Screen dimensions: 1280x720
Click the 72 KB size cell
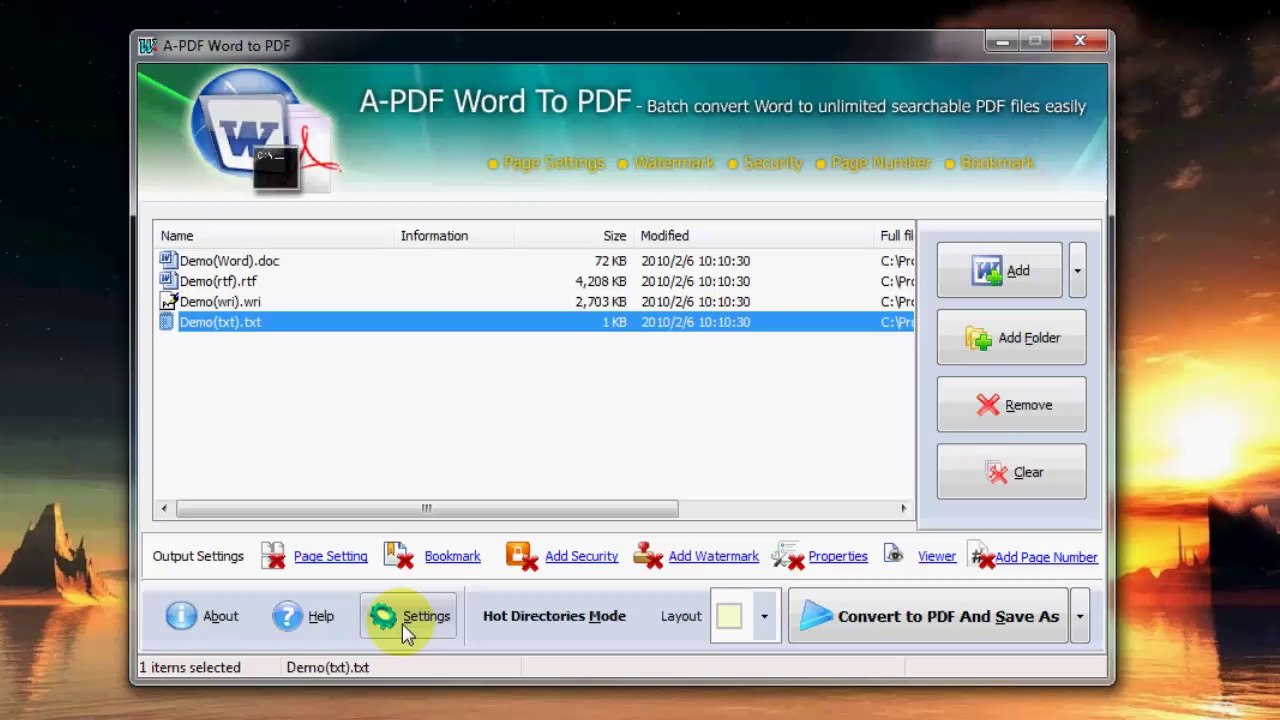coord(610,260)
